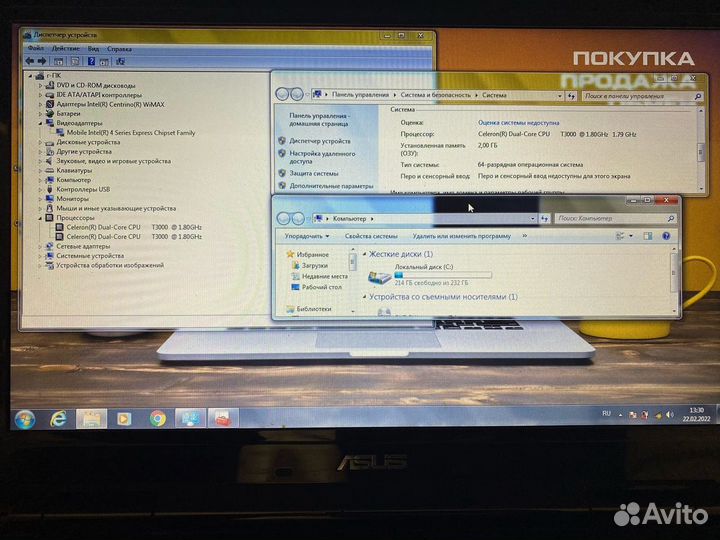
Task: Select the г-ПК root node
Action: [x=54, y=75]
